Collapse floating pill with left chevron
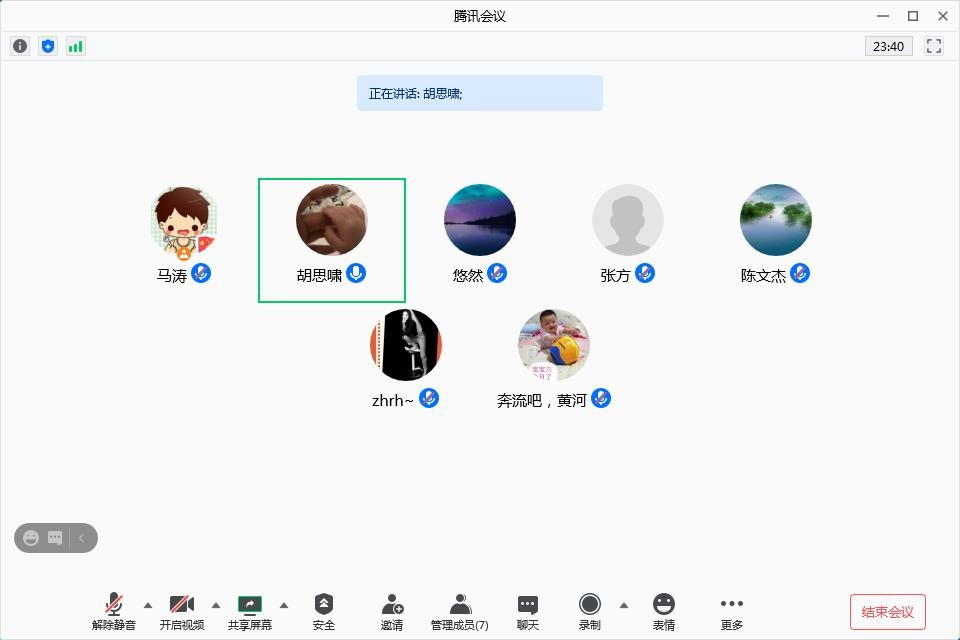This screenshot has height=640, width=960. coord(81,538)
